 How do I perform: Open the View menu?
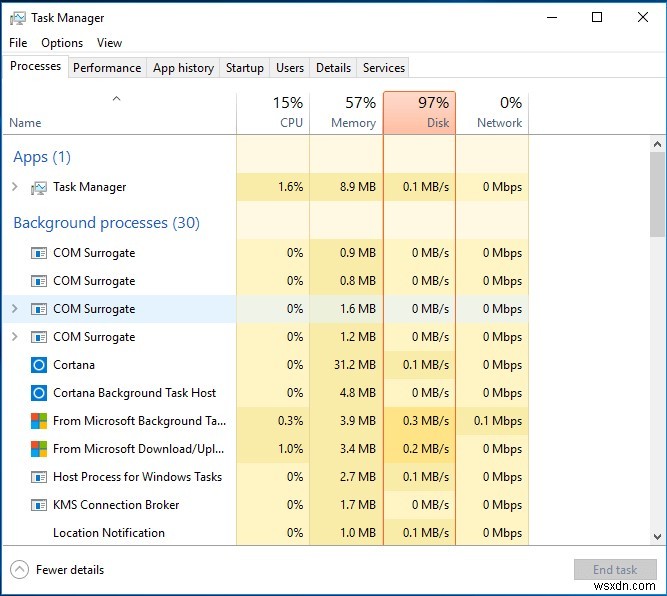(x=109, y=43)
